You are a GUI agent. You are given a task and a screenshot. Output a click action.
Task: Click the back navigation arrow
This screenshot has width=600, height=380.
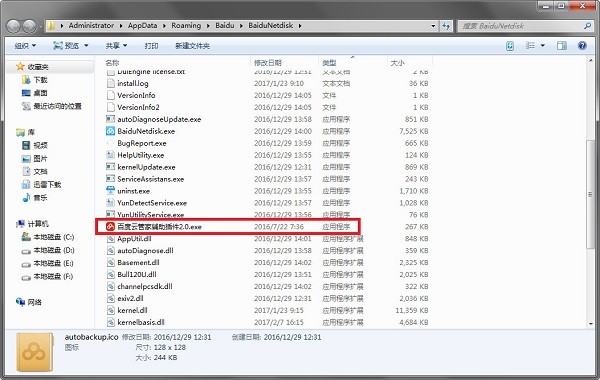tap(13, 26)
